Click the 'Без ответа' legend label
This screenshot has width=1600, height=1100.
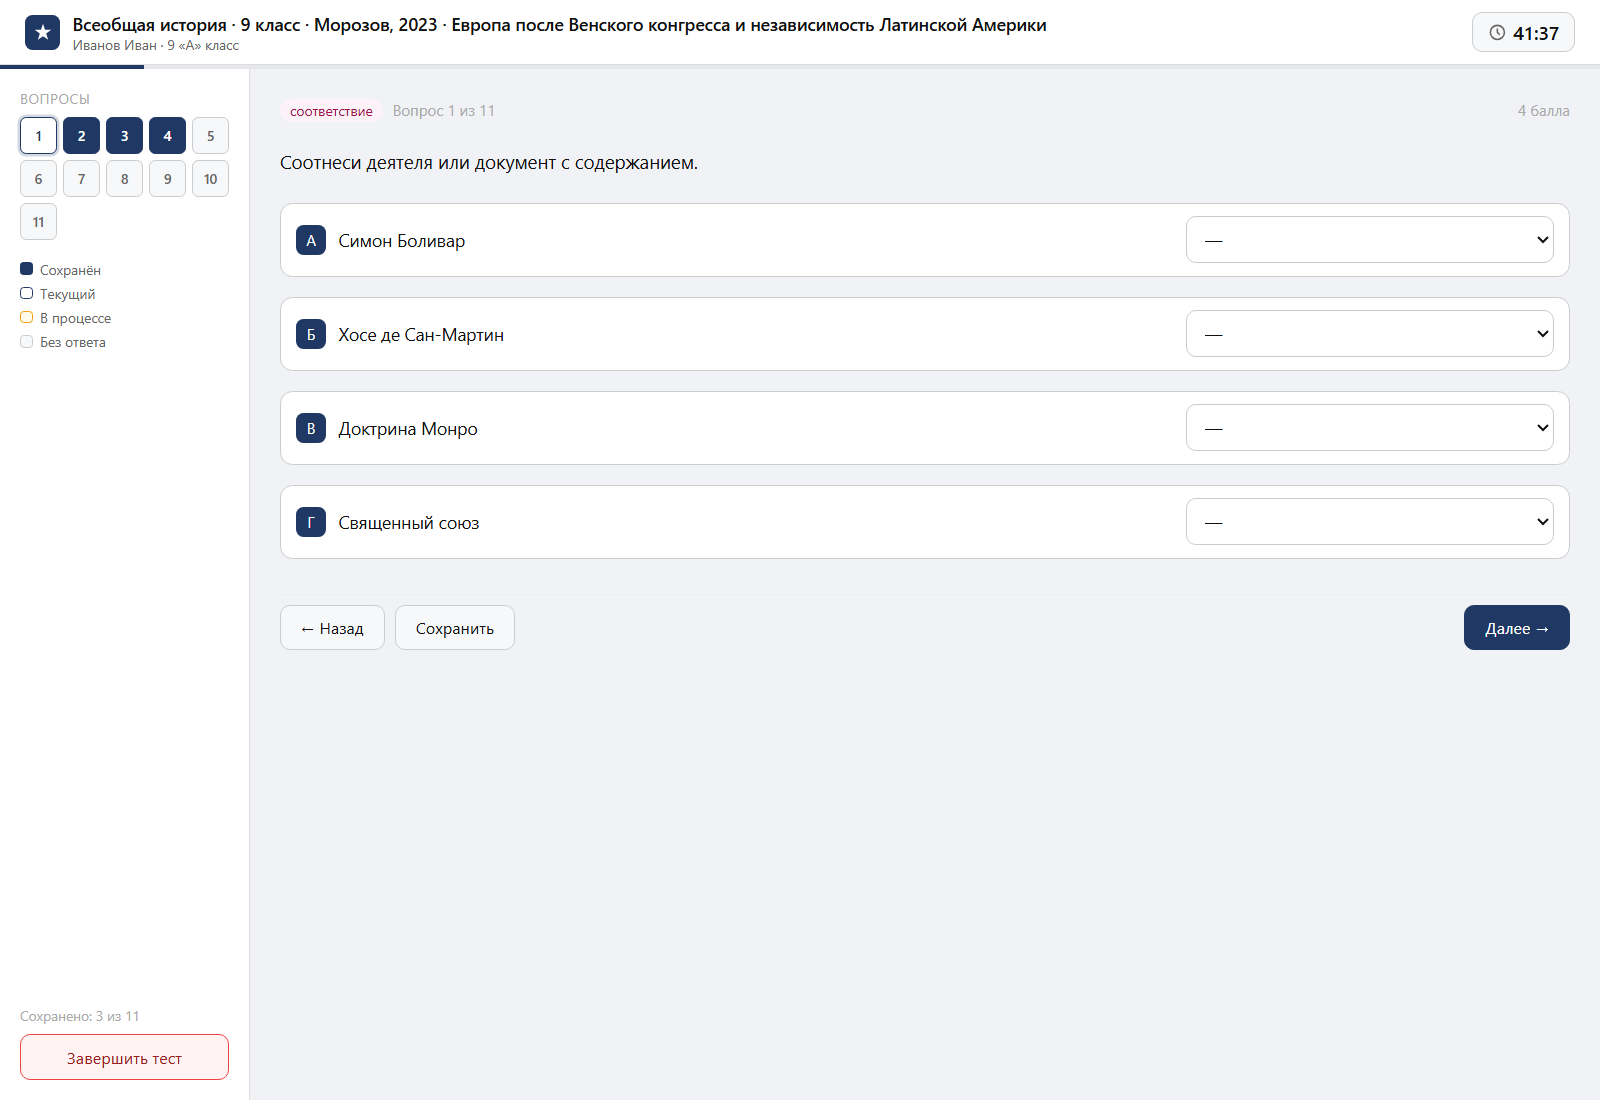pyautogui.click(x=73, y=342)
